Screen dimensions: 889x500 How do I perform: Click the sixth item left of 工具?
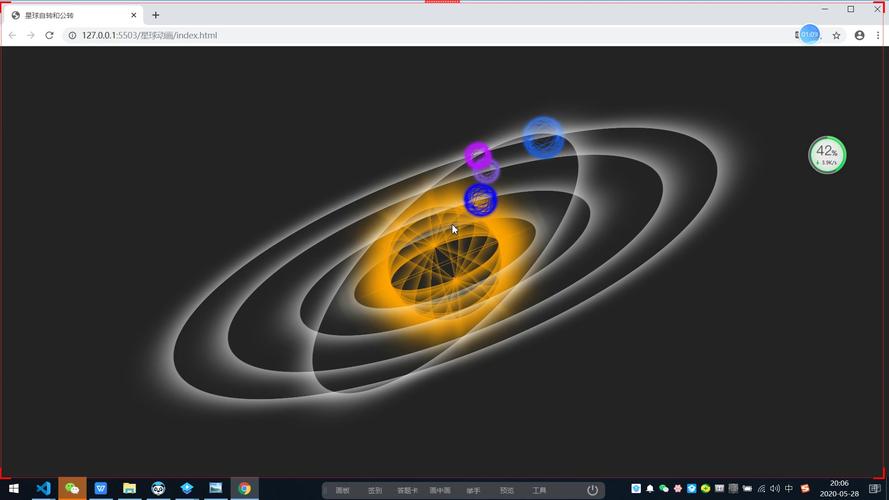tap(507, 491)
